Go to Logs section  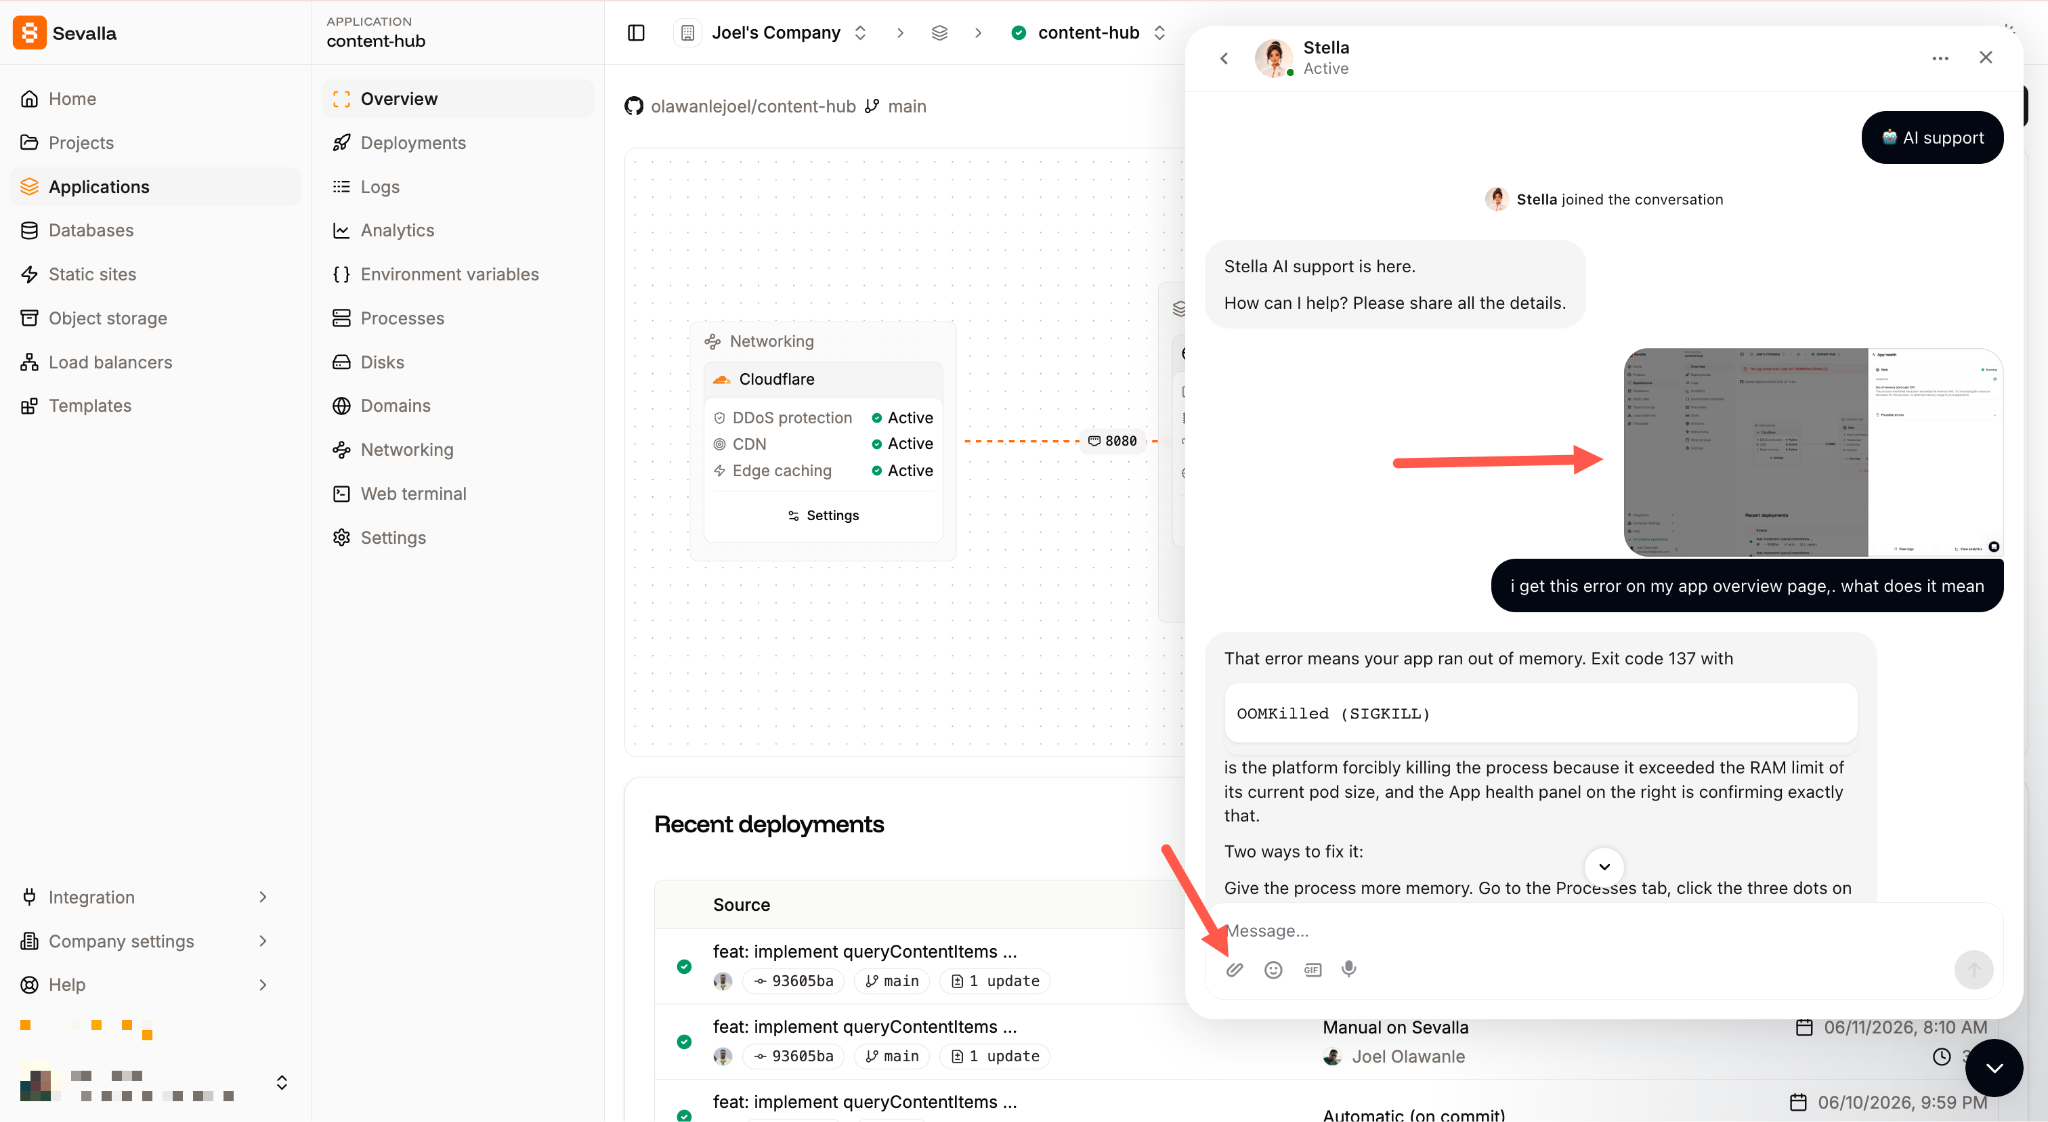pos(457,187)
